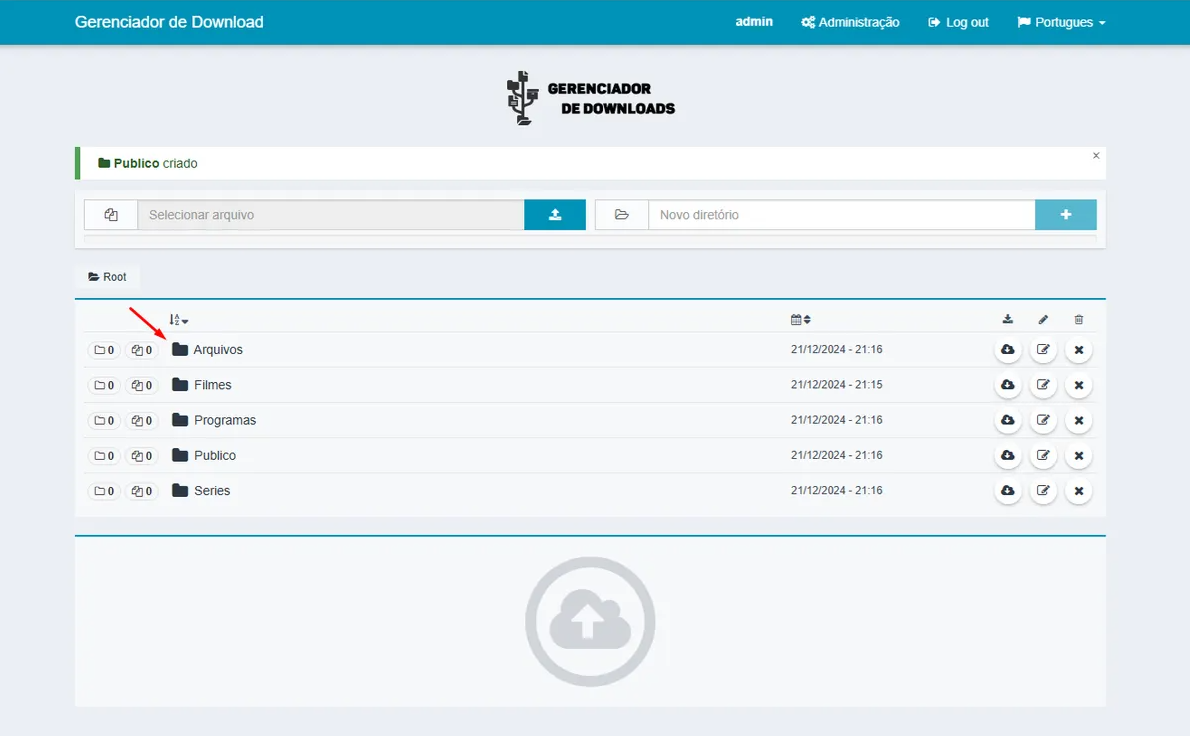
Task: Click the alphabetical sort icon in header
Action: (175, 319)
